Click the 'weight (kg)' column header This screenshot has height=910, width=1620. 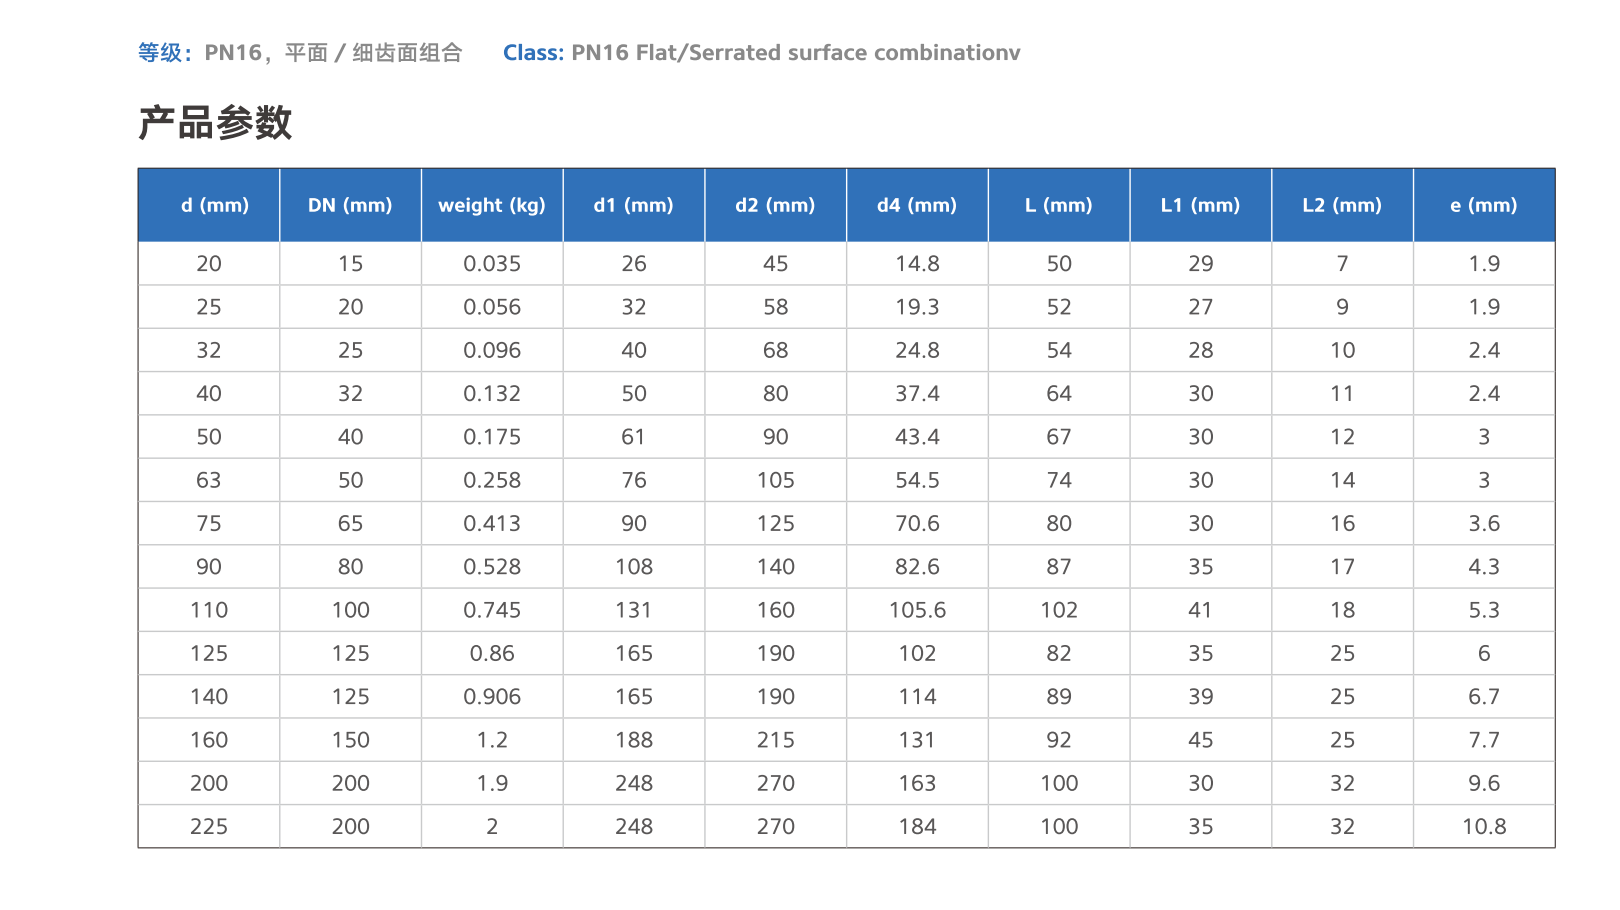(x=492, y=205)
